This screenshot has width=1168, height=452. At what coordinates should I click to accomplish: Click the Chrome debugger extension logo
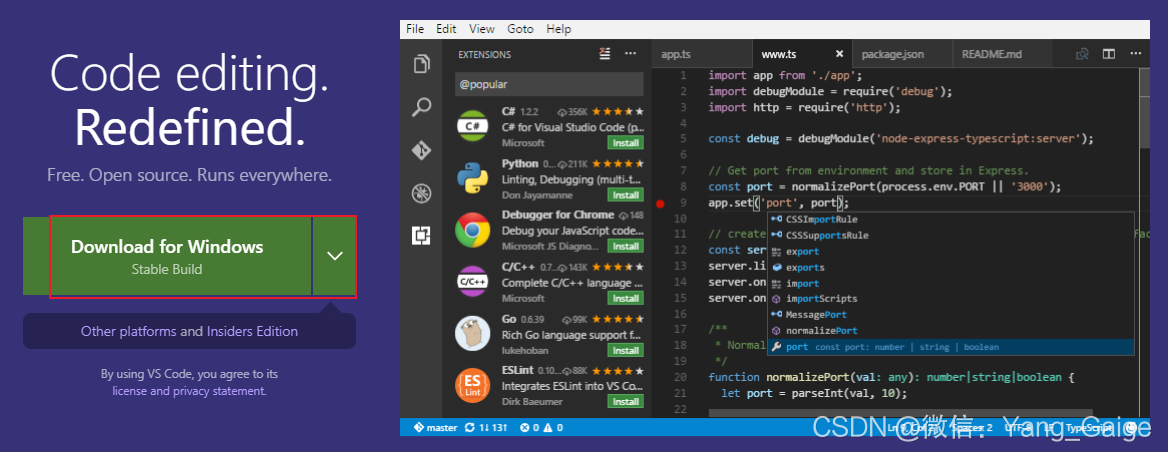click(473, 230)
